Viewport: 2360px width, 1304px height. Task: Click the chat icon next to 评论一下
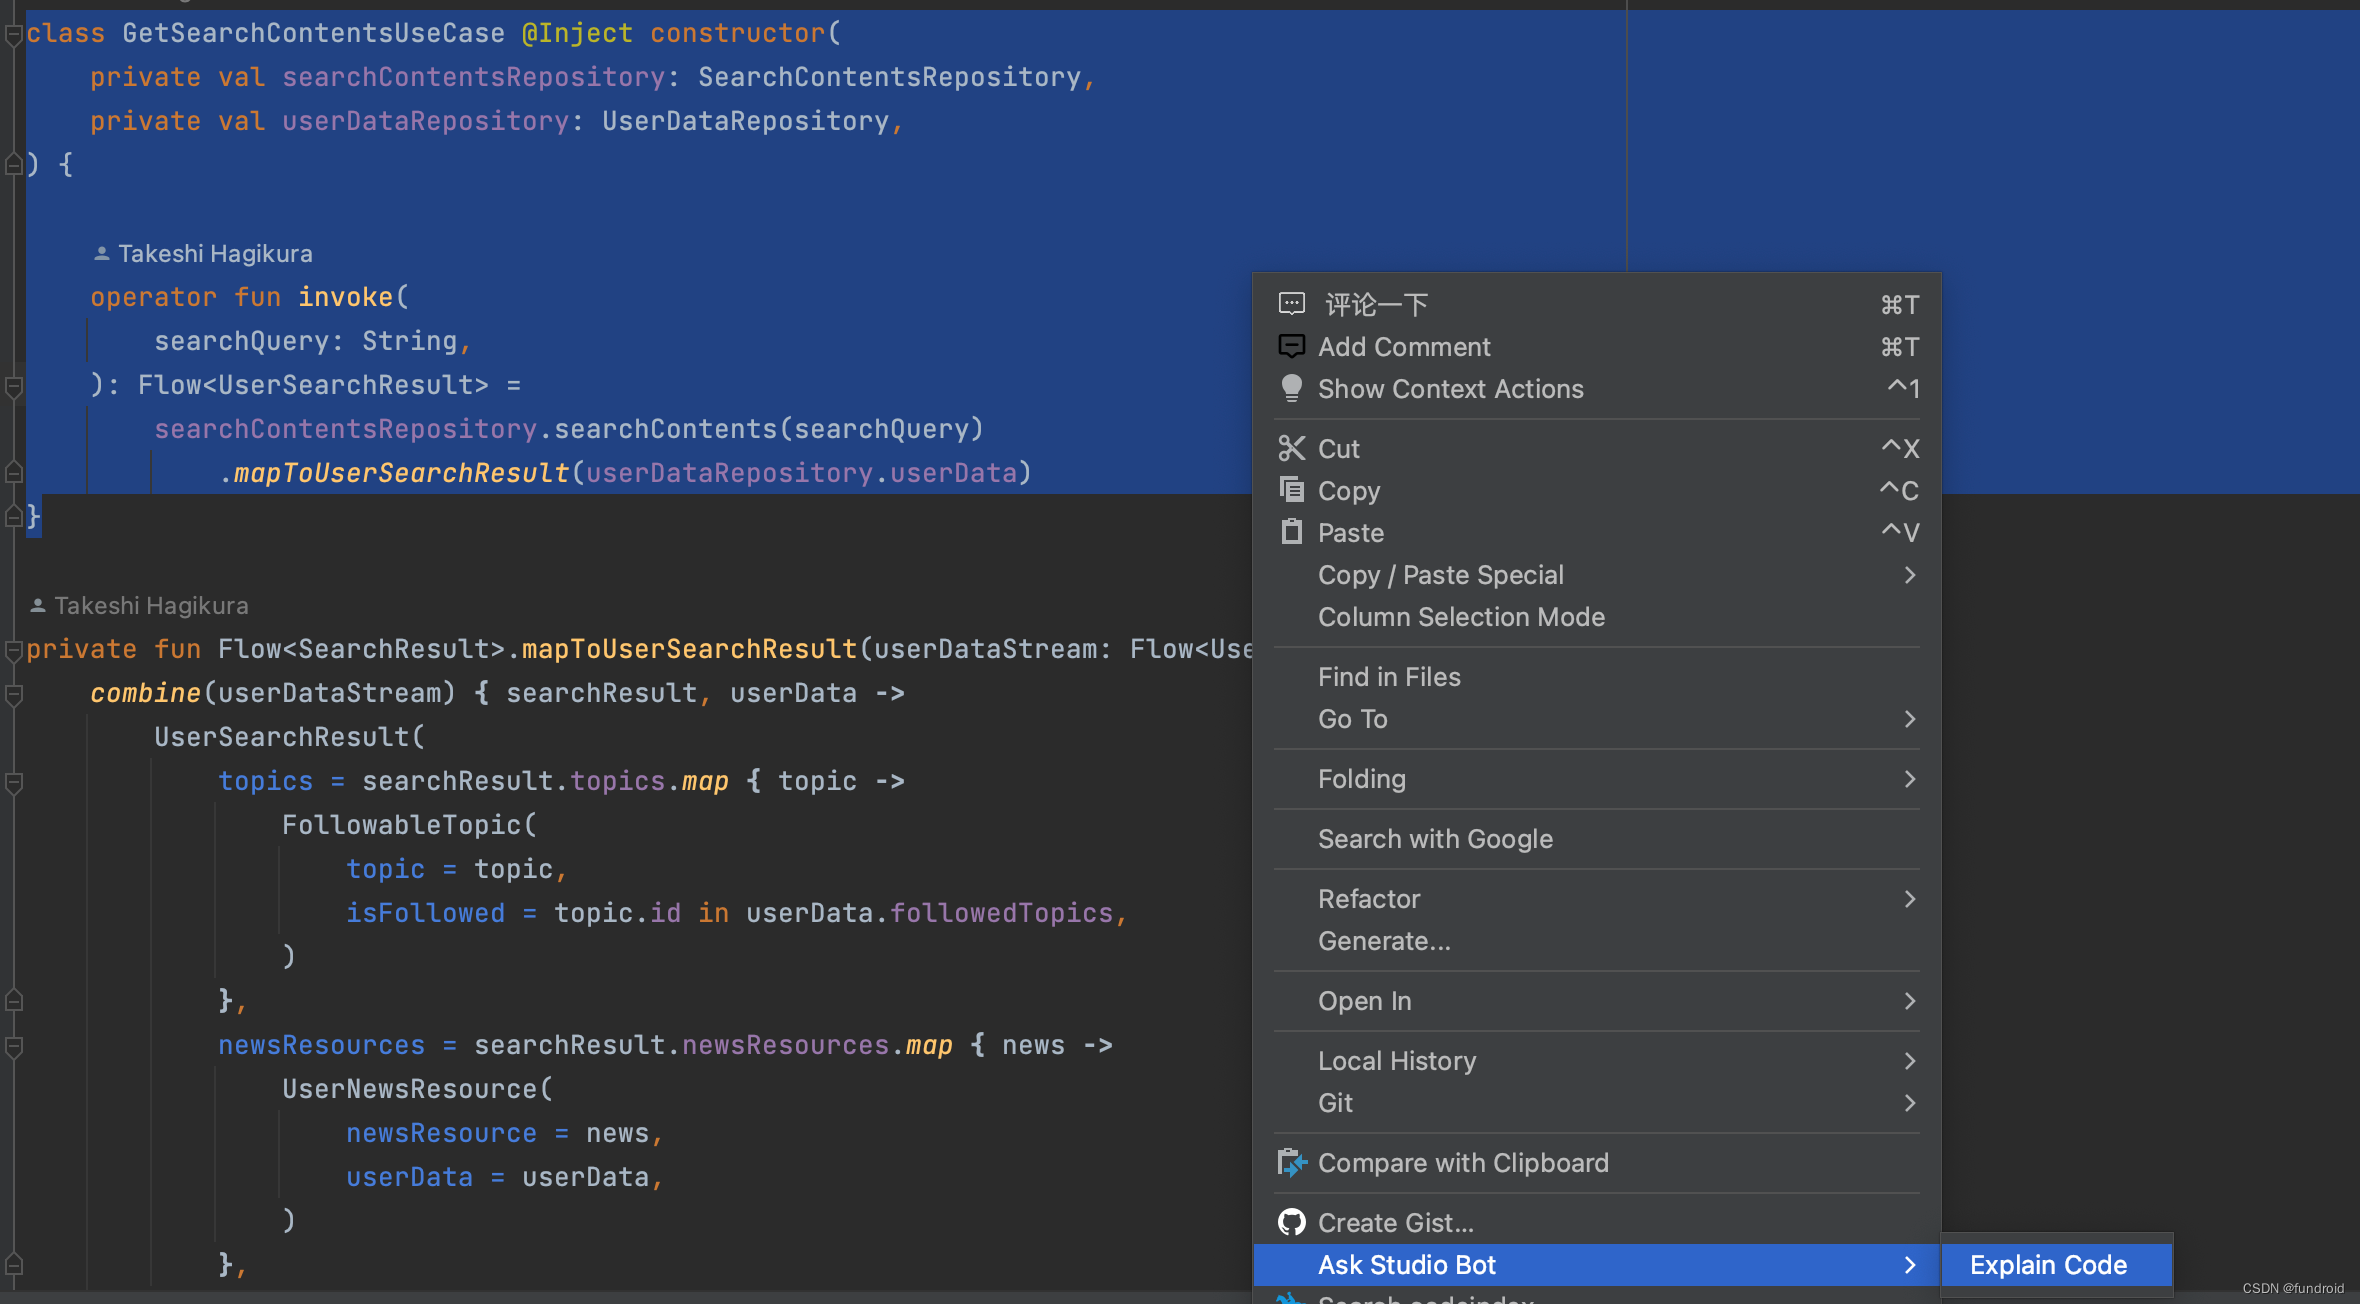[1291, 303]
